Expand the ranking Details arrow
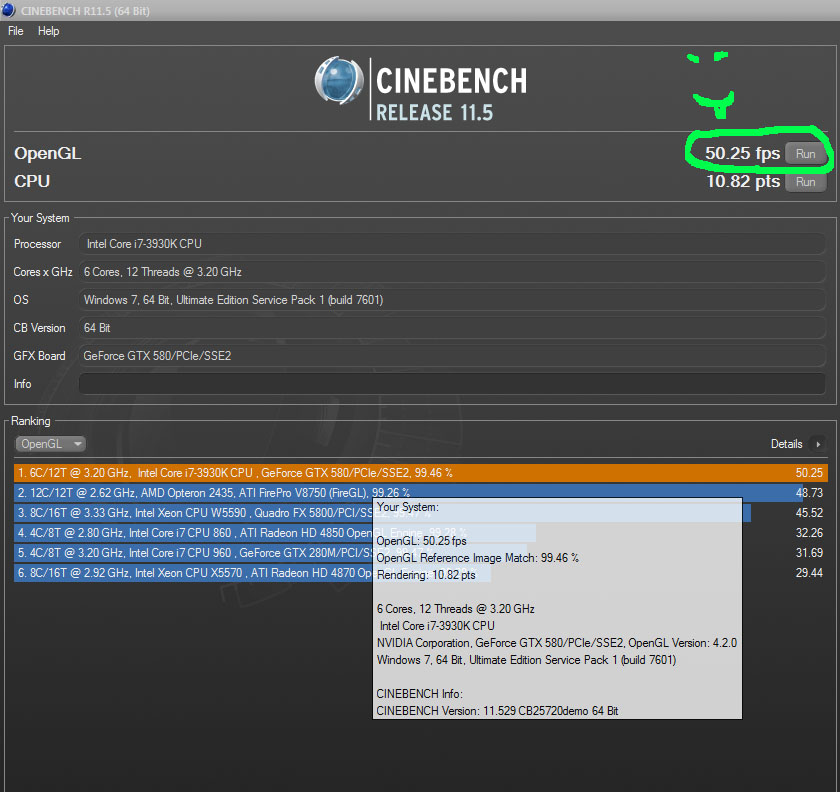Viewport: 840px width, 792px height. [x=819, y=444]
